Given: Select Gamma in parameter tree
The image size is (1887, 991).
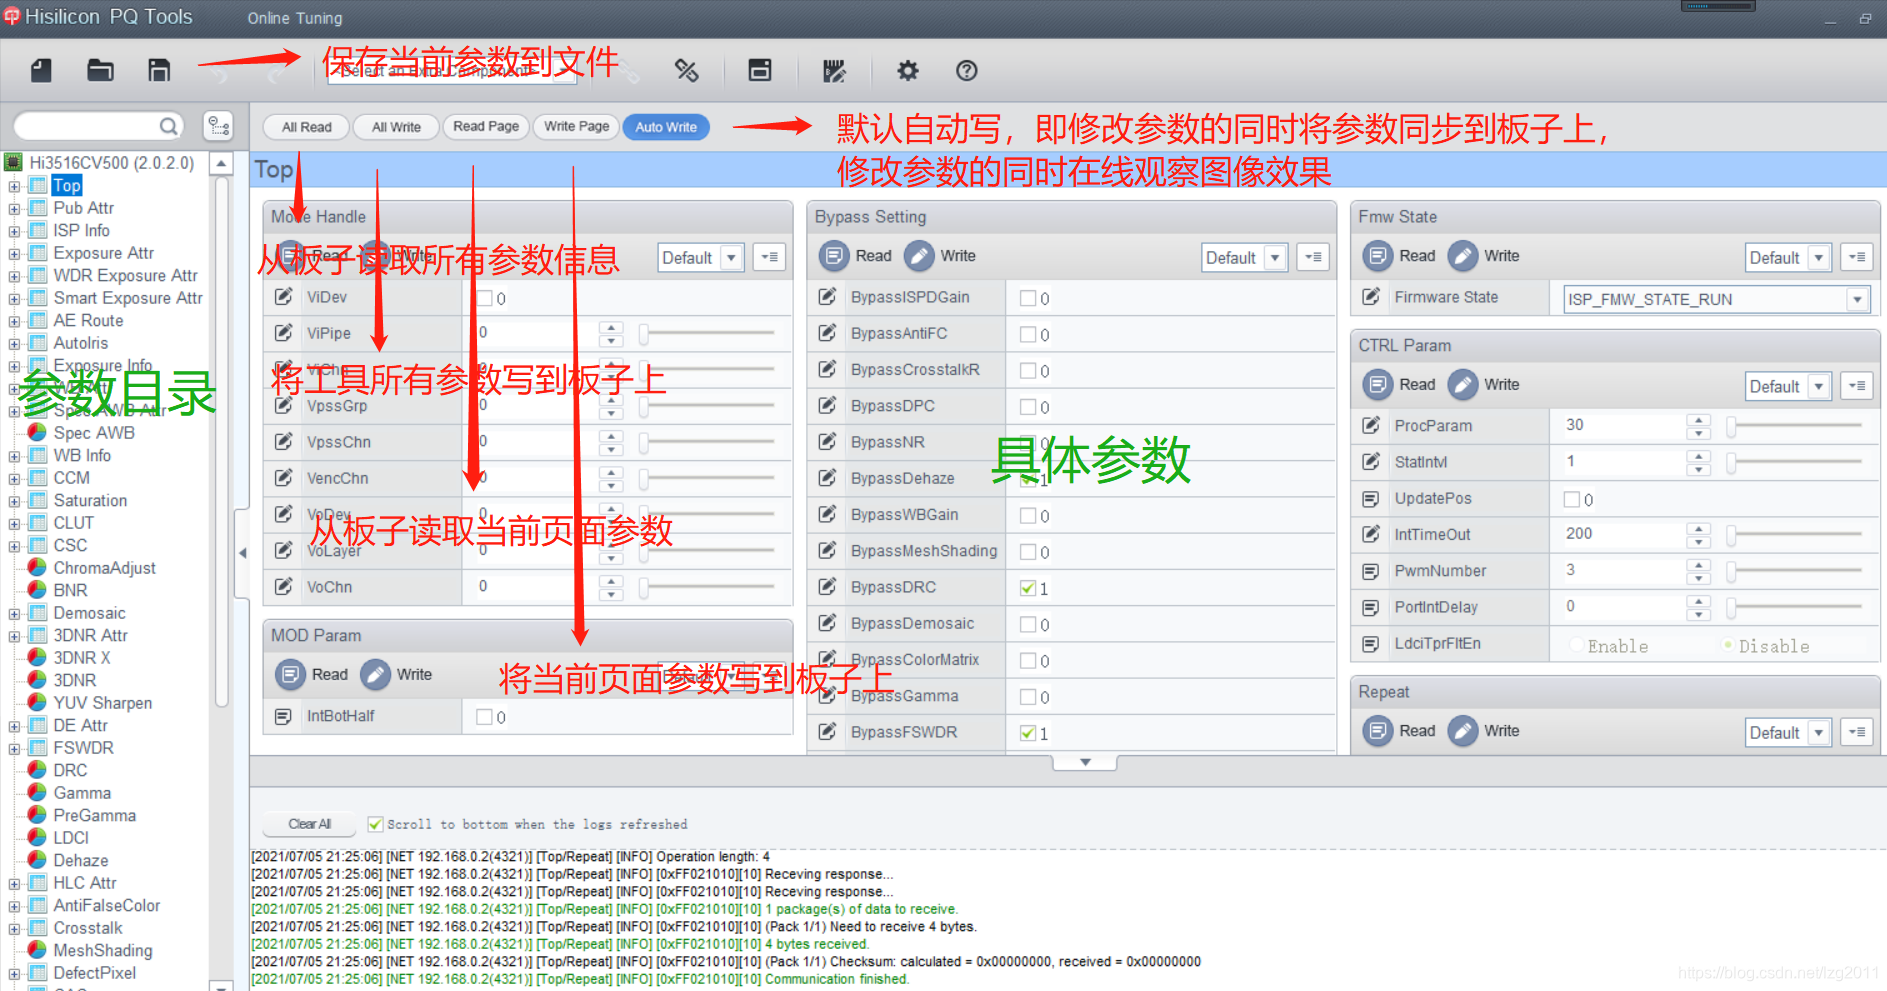Looking at the screenshot, I should point(82,793).
